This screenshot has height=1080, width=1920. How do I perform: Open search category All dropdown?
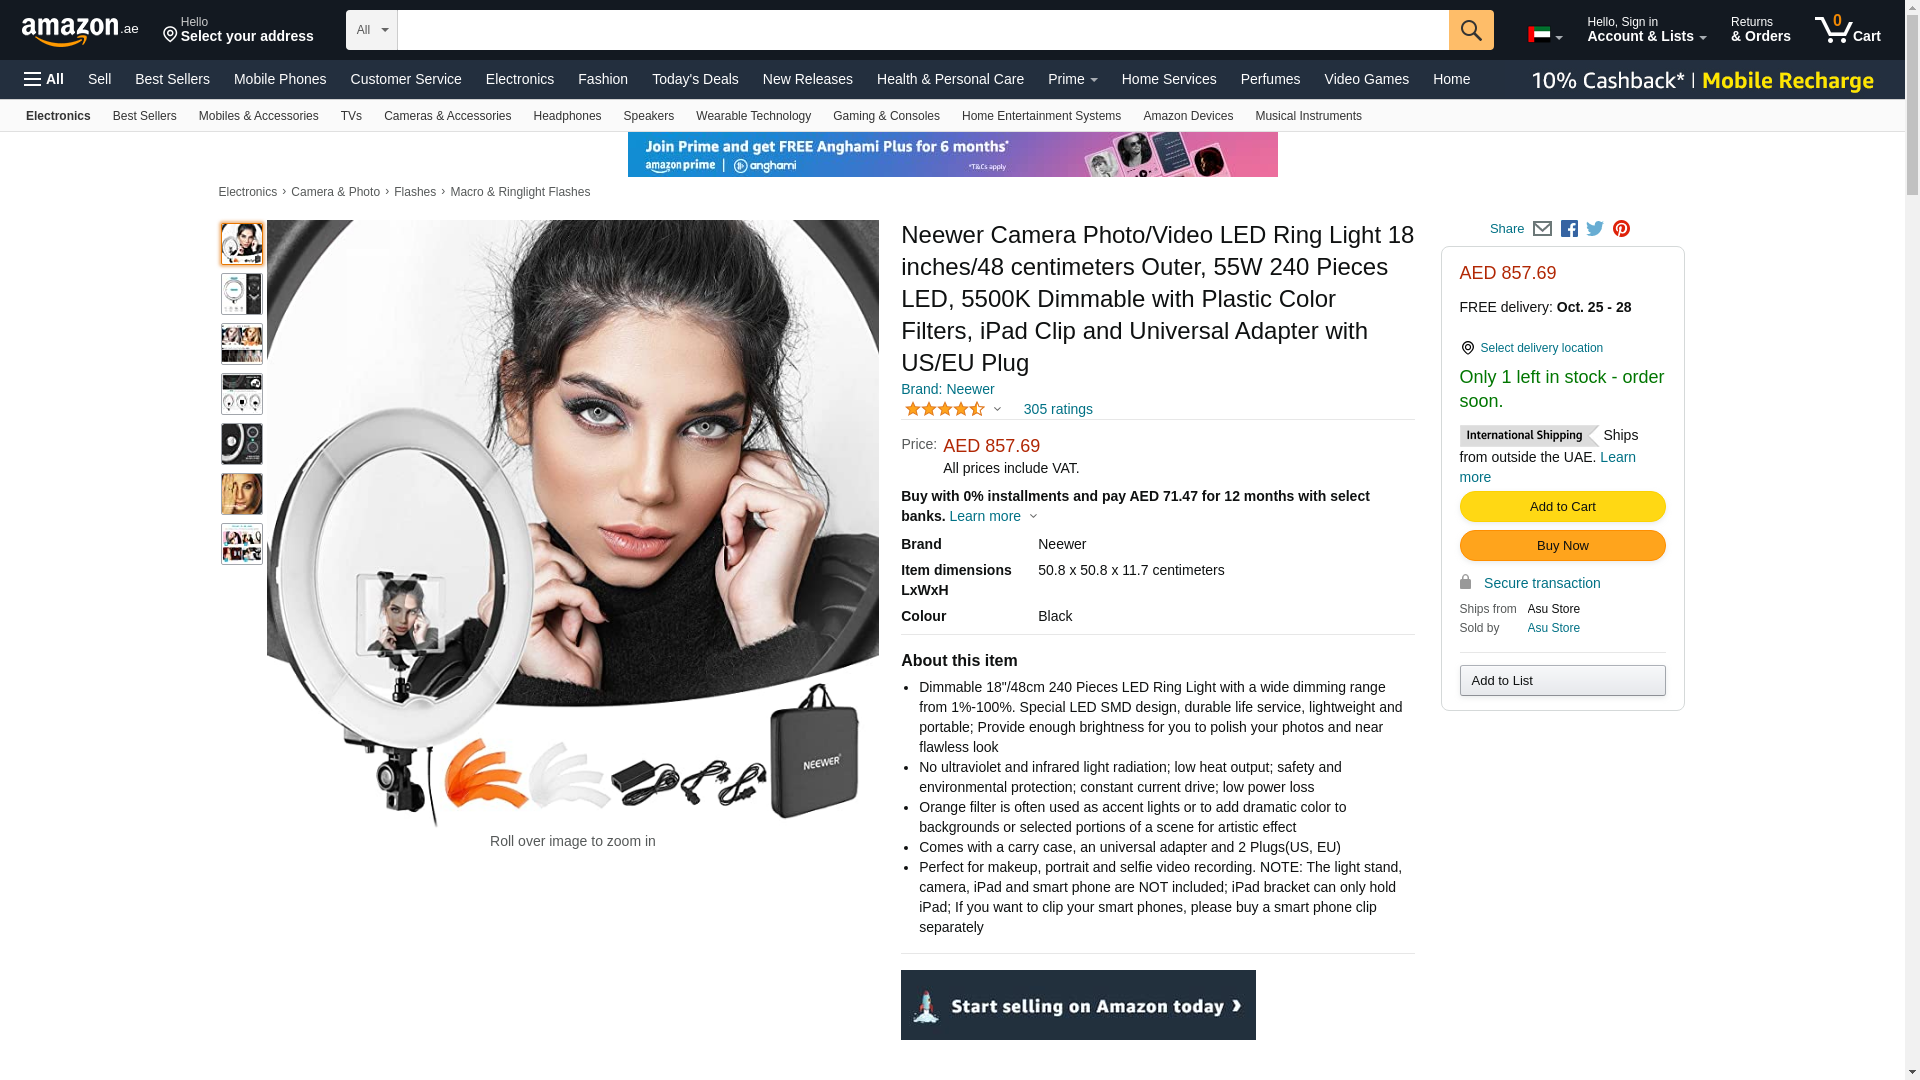[372, 30]
